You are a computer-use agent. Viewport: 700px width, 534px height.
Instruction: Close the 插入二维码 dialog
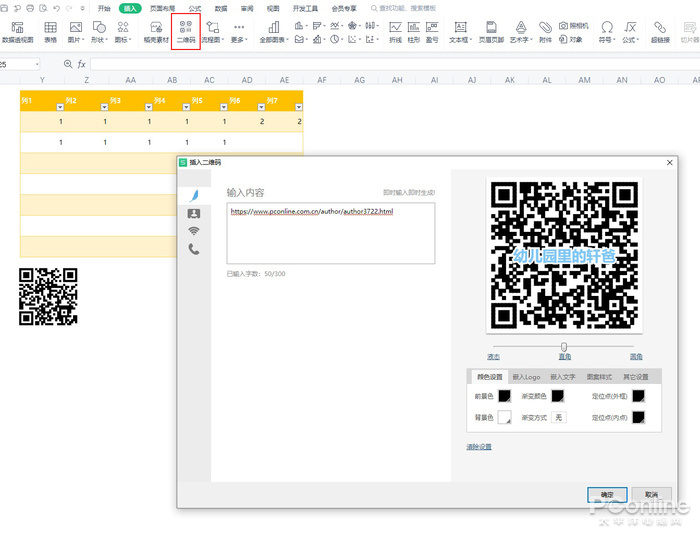point(670,163)
